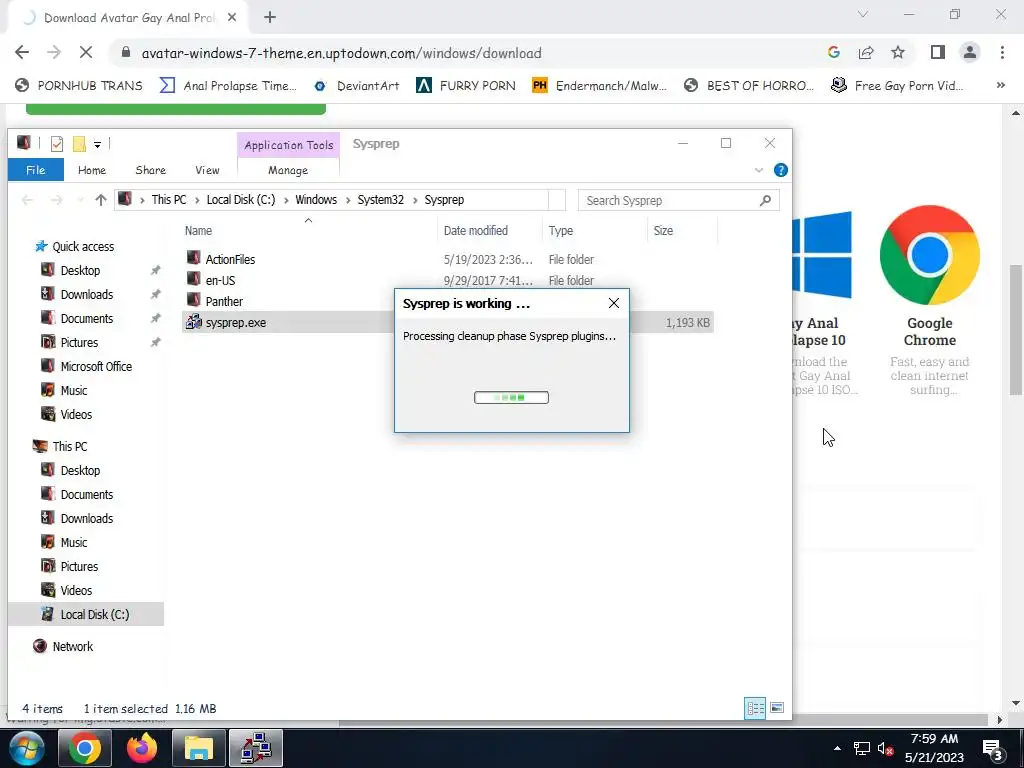Open the DeviantArt bookmark
The height and width of the screenshot is (768, 1024).
click(357, 86)
